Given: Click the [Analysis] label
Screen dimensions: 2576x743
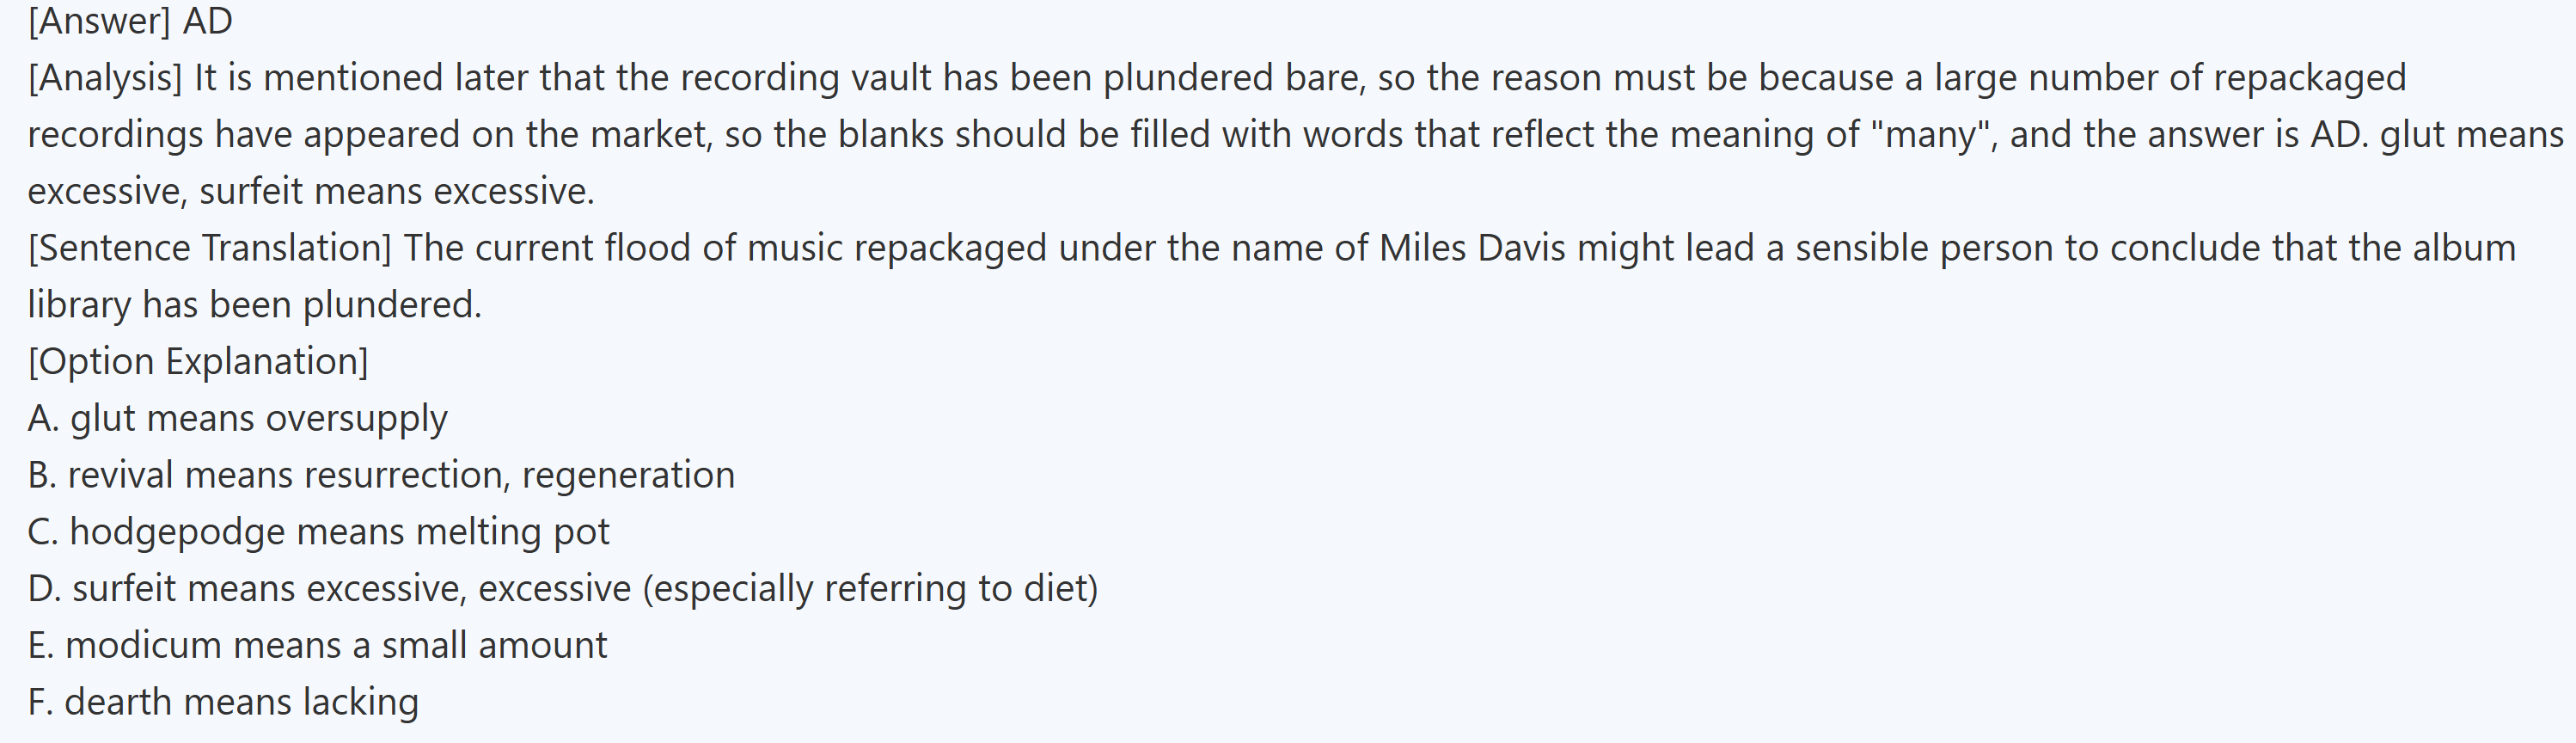Looking at the screenshot, I should pyautogui.click(x=105, y=78).
